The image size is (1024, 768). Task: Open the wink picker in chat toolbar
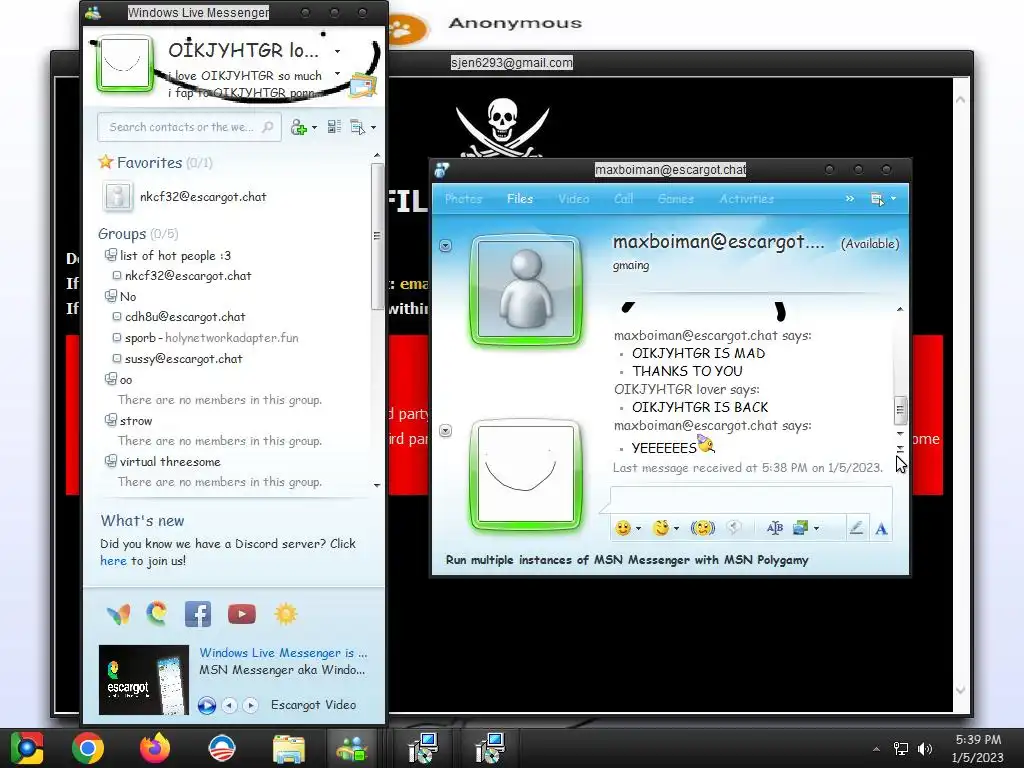tap(661, 528)
